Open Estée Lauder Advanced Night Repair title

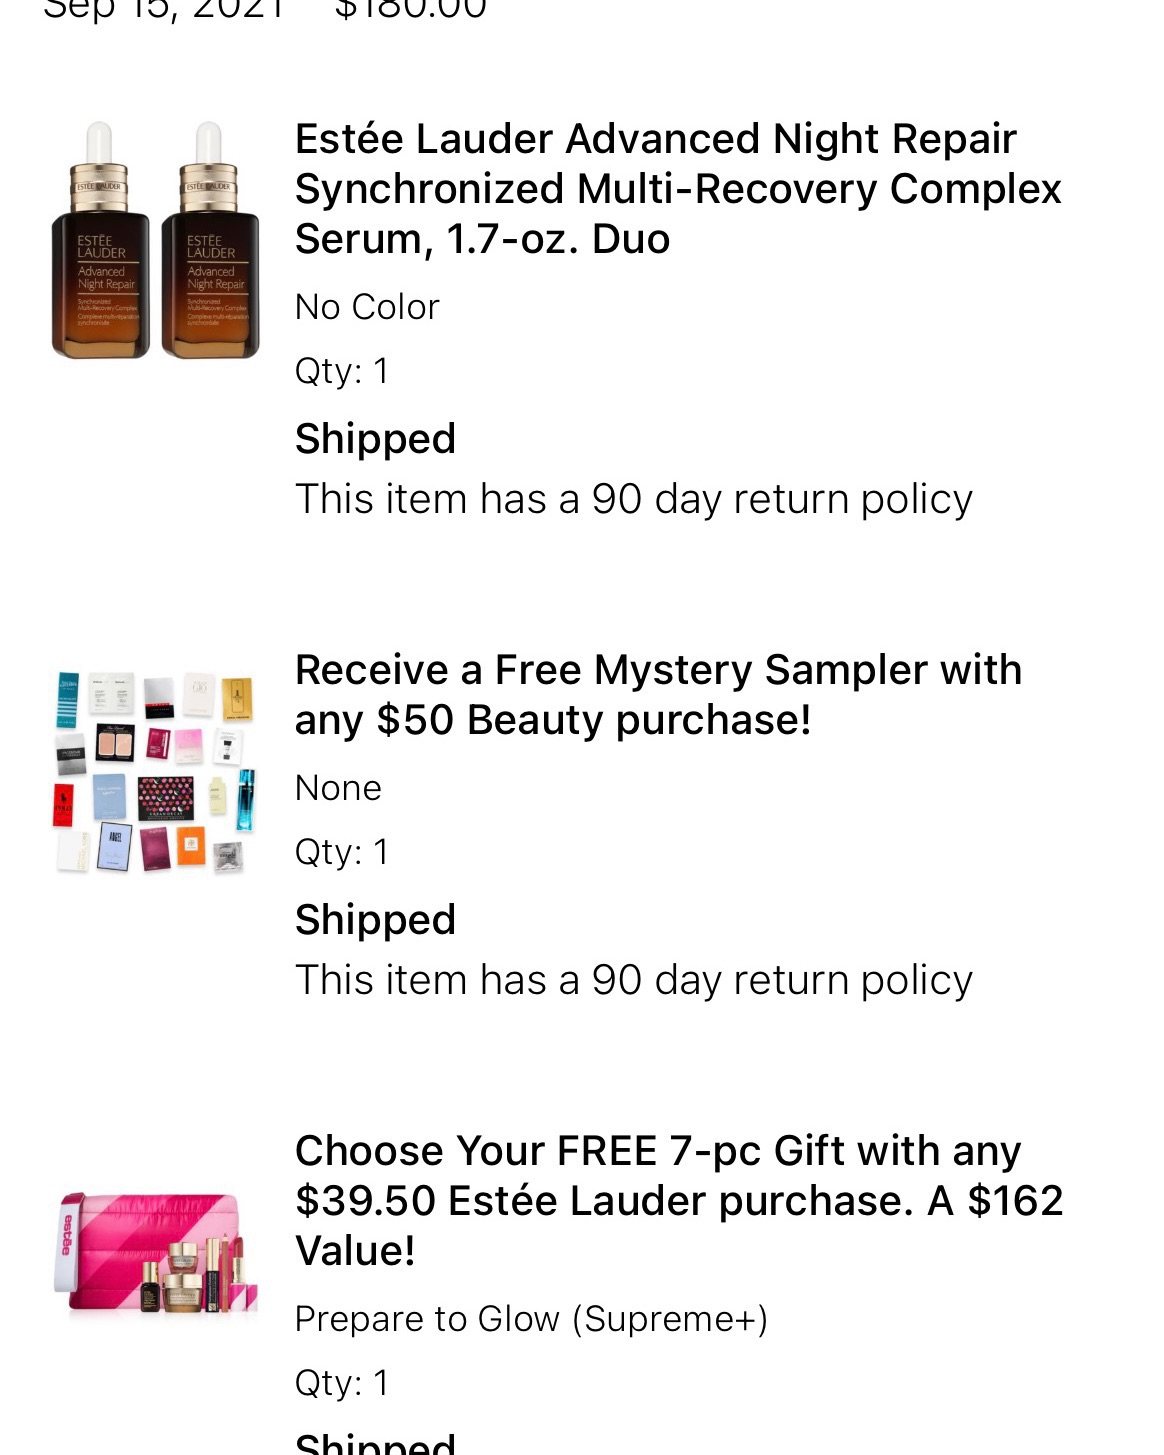[x=678, y=189]
